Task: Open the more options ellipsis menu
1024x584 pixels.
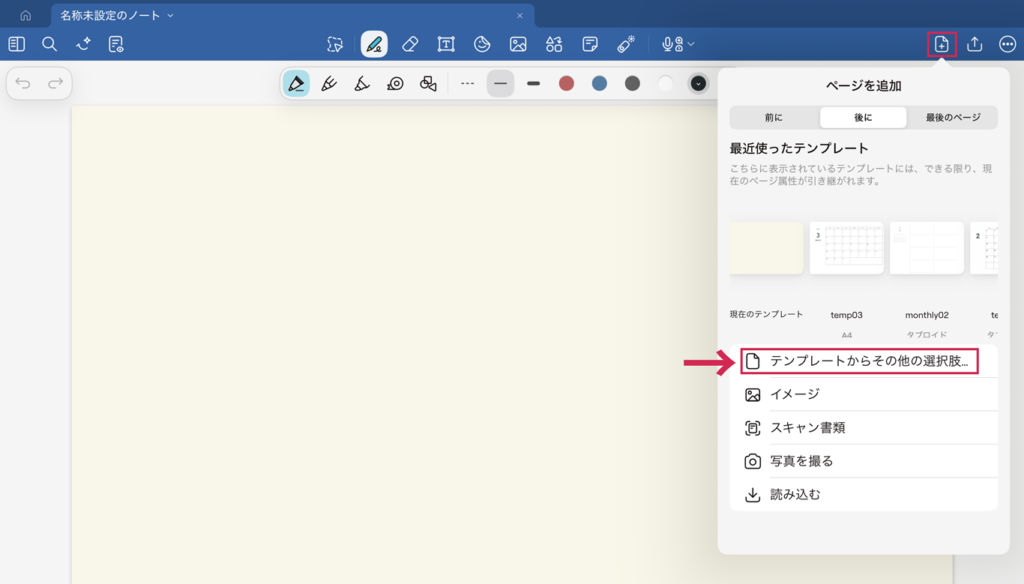Action: pyautogui.click(x=1007, y=44)
